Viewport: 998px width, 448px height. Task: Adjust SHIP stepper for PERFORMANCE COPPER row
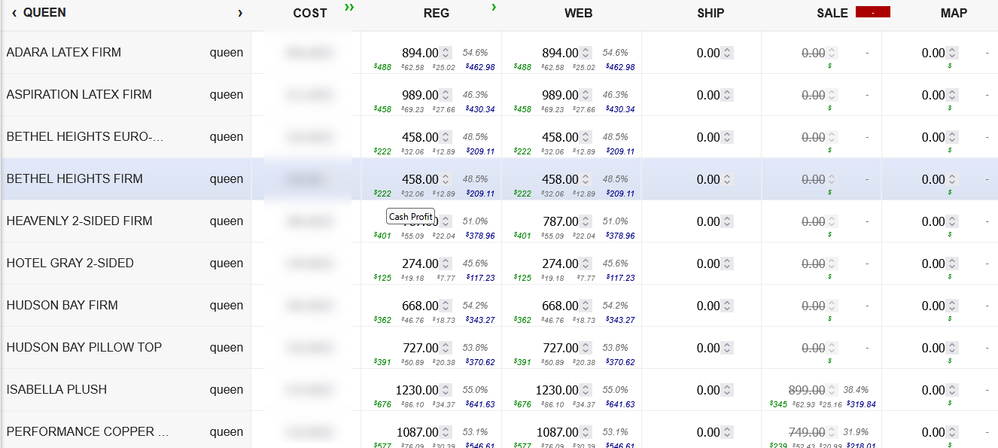tap(727, 432)
